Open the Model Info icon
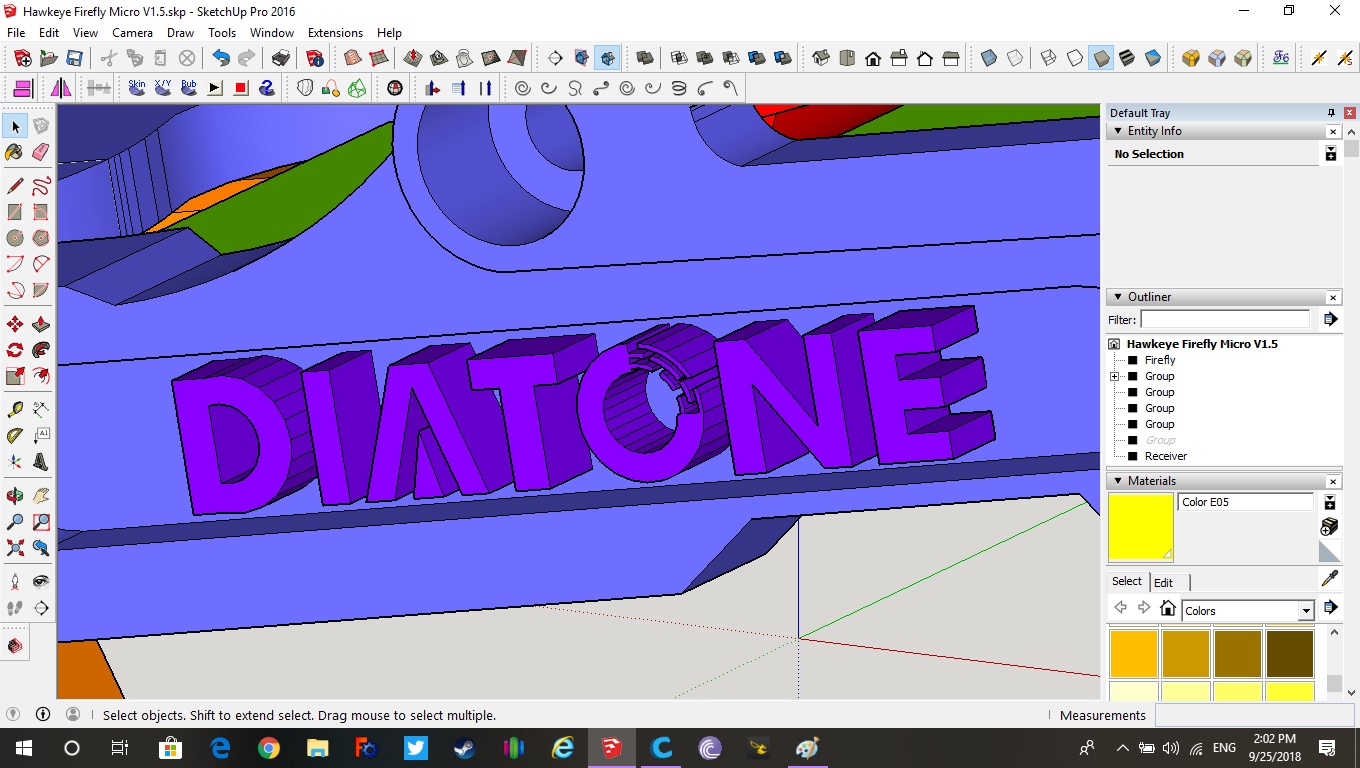The width and height of the screenshot is (1360, 768). tap(315, 58)
